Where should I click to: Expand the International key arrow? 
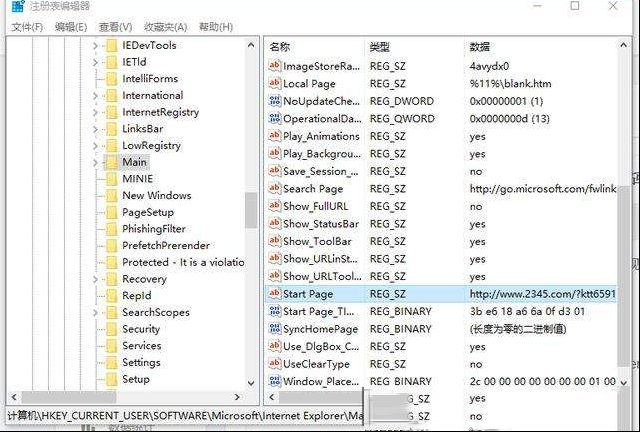[95, 96]
